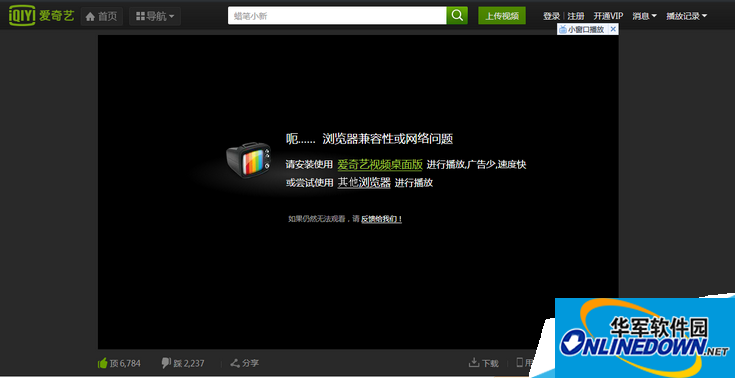Focus the 蜡笔小新 search field
The height and width of the screenshot is (378, 735).
(x=337, y=16)
